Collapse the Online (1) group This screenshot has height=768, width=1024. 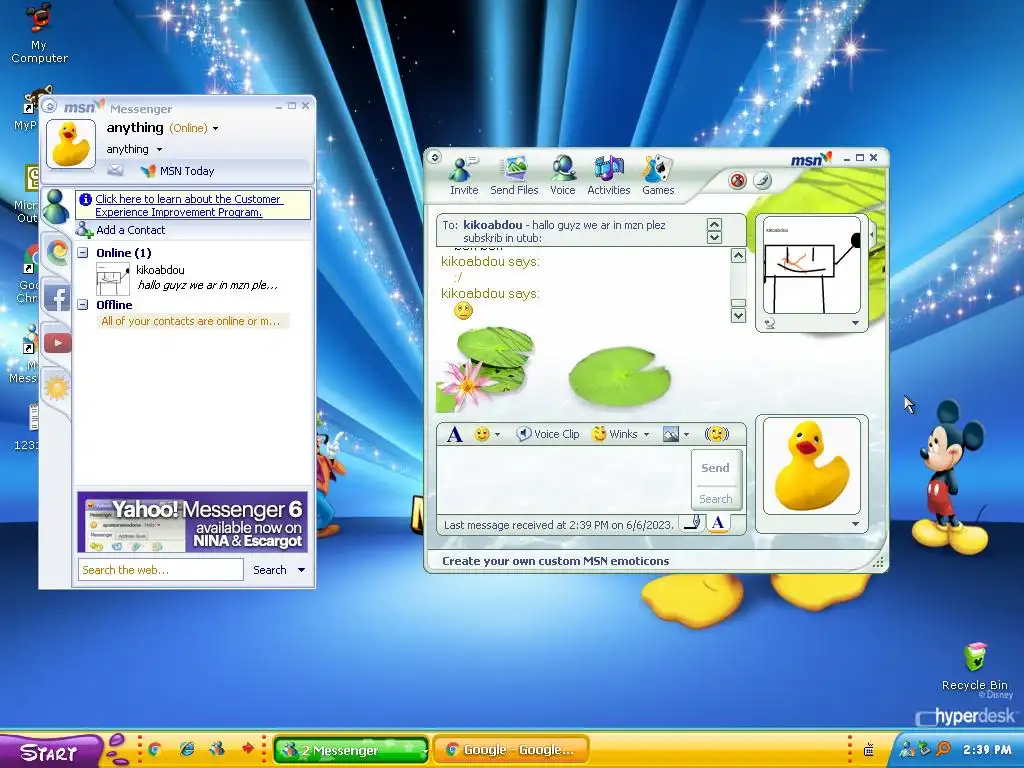83,253
